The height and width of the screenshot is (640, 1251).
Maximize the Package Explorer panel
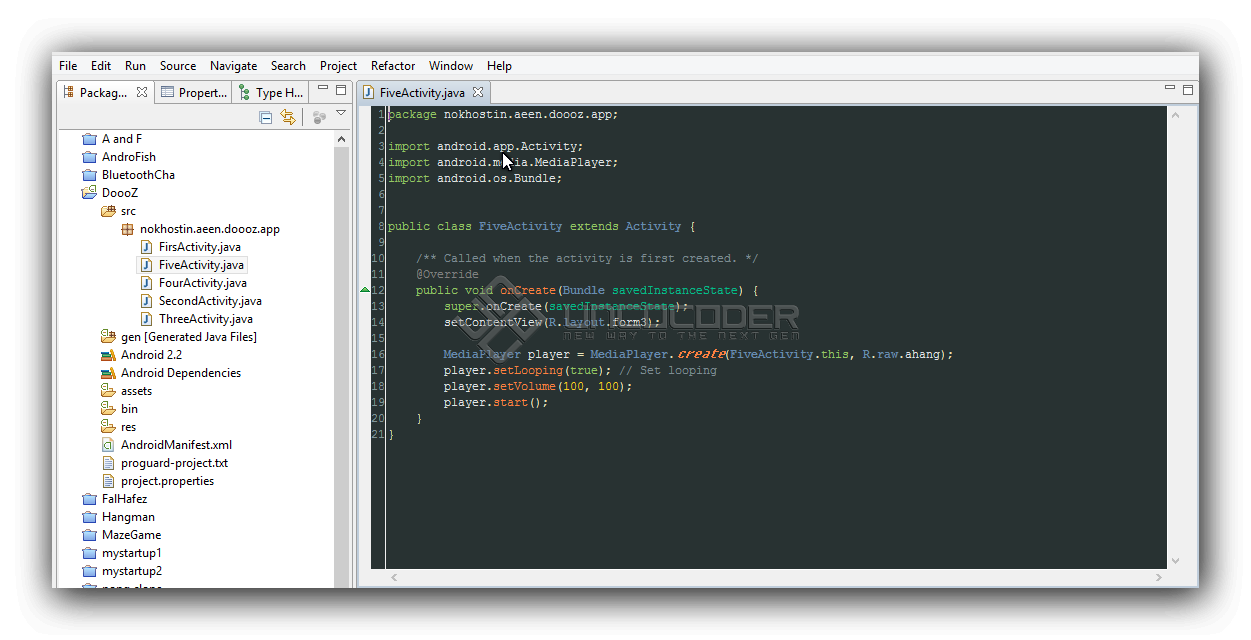coord(341,90)
